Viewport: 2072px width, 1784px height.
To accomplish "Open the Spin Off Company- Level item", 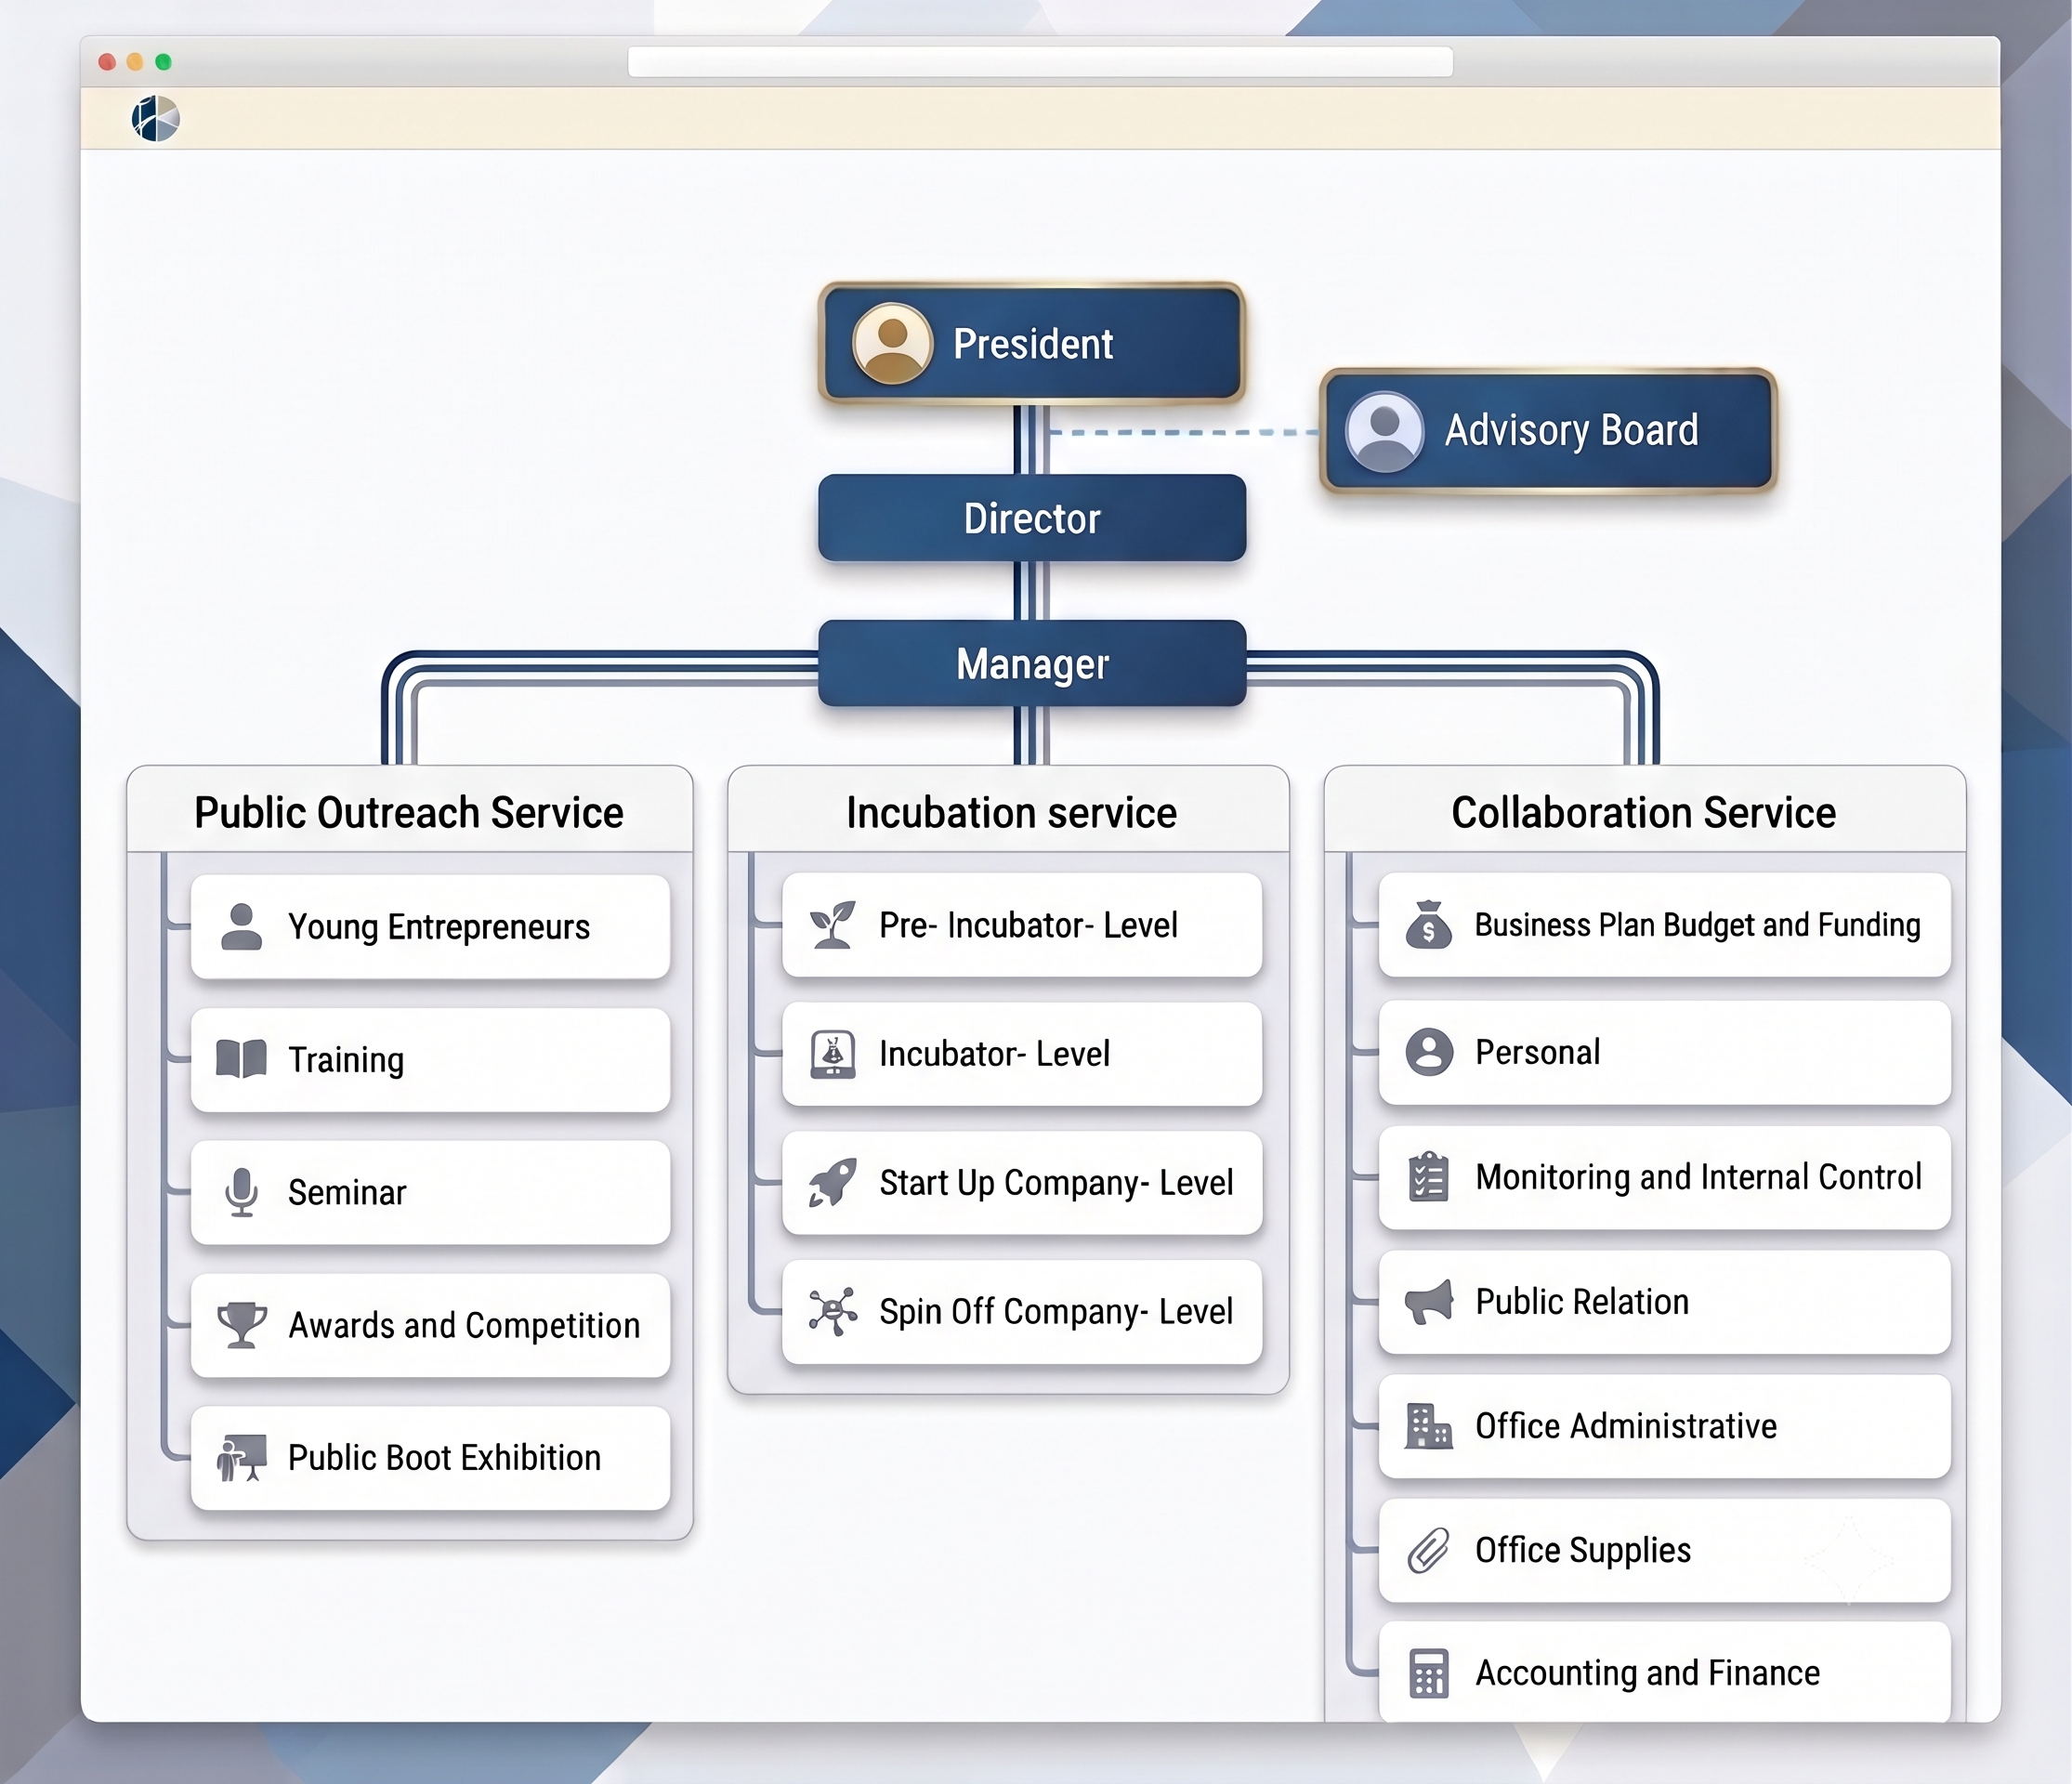I will pyautogui.click(x=1022, y=1311).
